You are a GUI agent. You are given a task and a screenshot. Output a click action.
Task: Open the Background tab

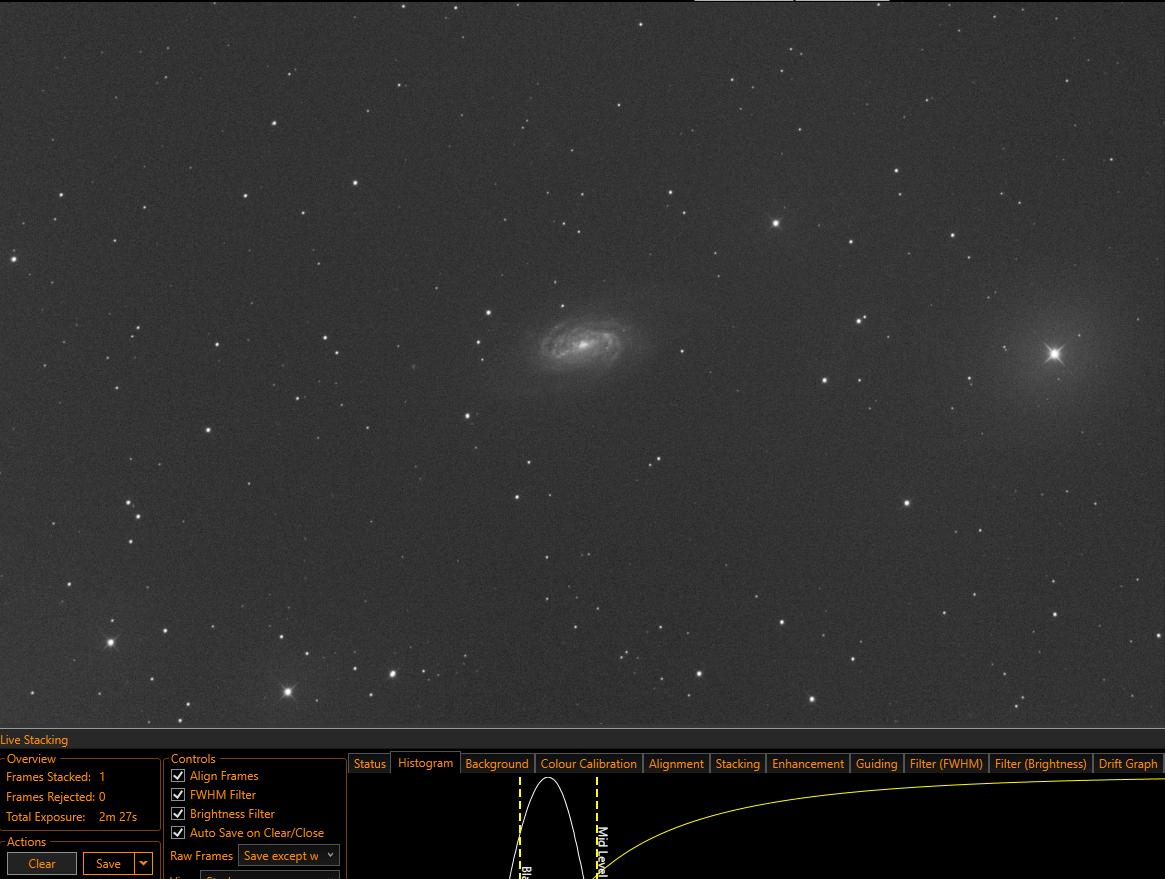pyautogui.click(x=496, y=763)
